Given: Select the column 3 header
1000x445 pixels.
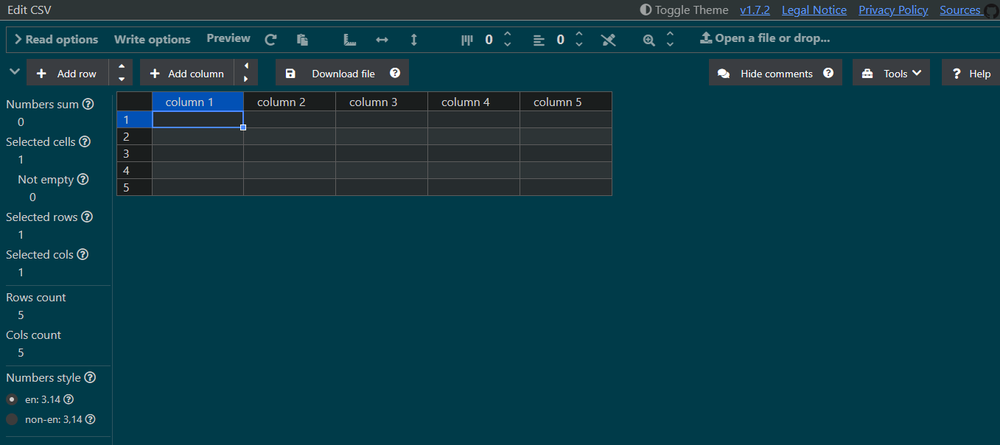Looking at the screenshot, I should pos(381,101).
